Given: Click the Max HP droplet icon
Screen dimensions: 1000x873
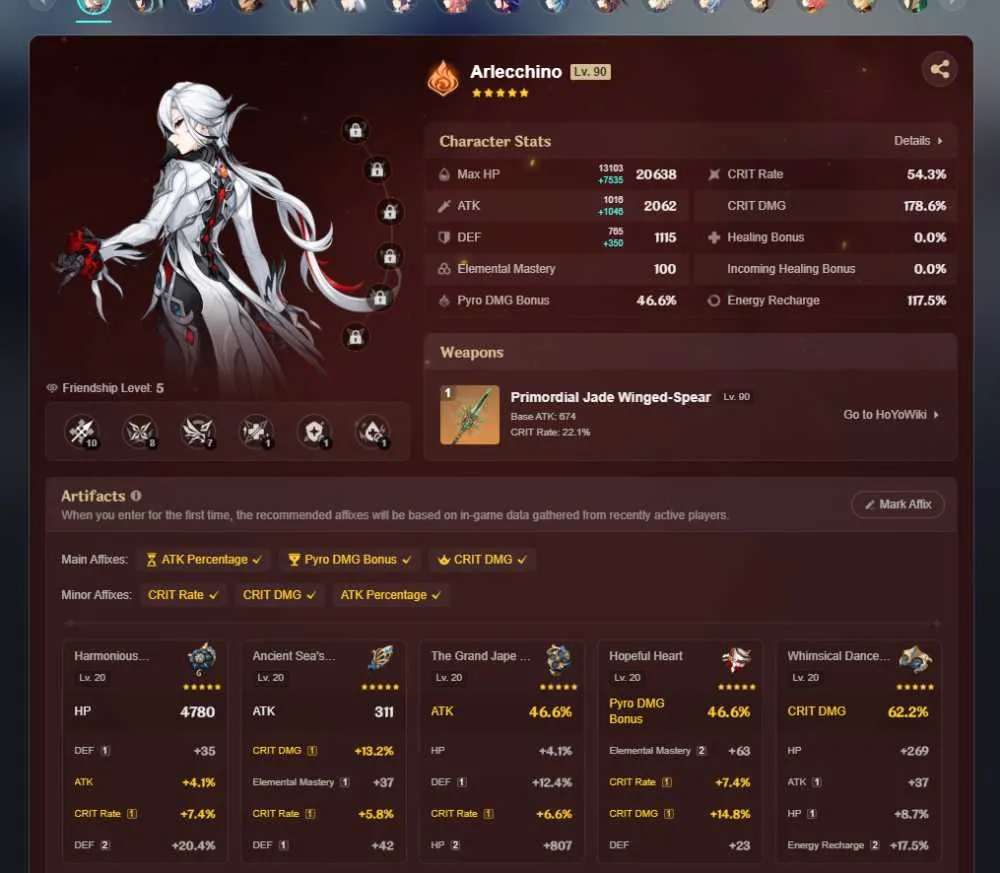Looking at the screenshot, I should tap(445, 174).
